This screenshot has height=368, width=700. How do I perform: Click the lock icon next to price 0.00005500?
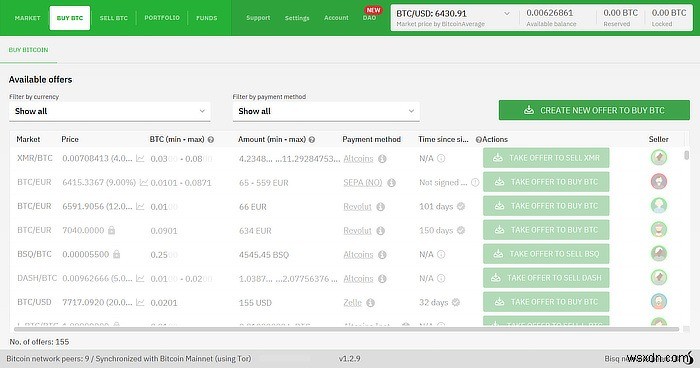click(117, 254)
